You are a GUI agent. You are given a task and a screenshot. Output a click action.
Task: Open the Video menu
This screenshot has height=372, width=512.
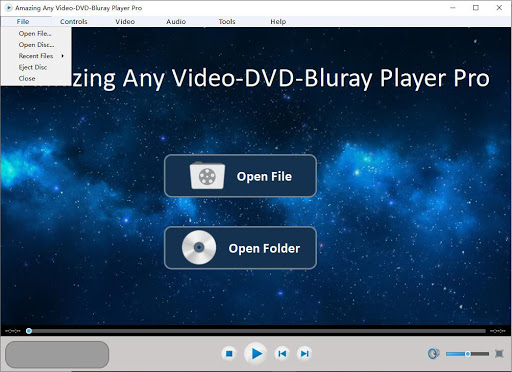pyautogui.click(x=125, y=22)
